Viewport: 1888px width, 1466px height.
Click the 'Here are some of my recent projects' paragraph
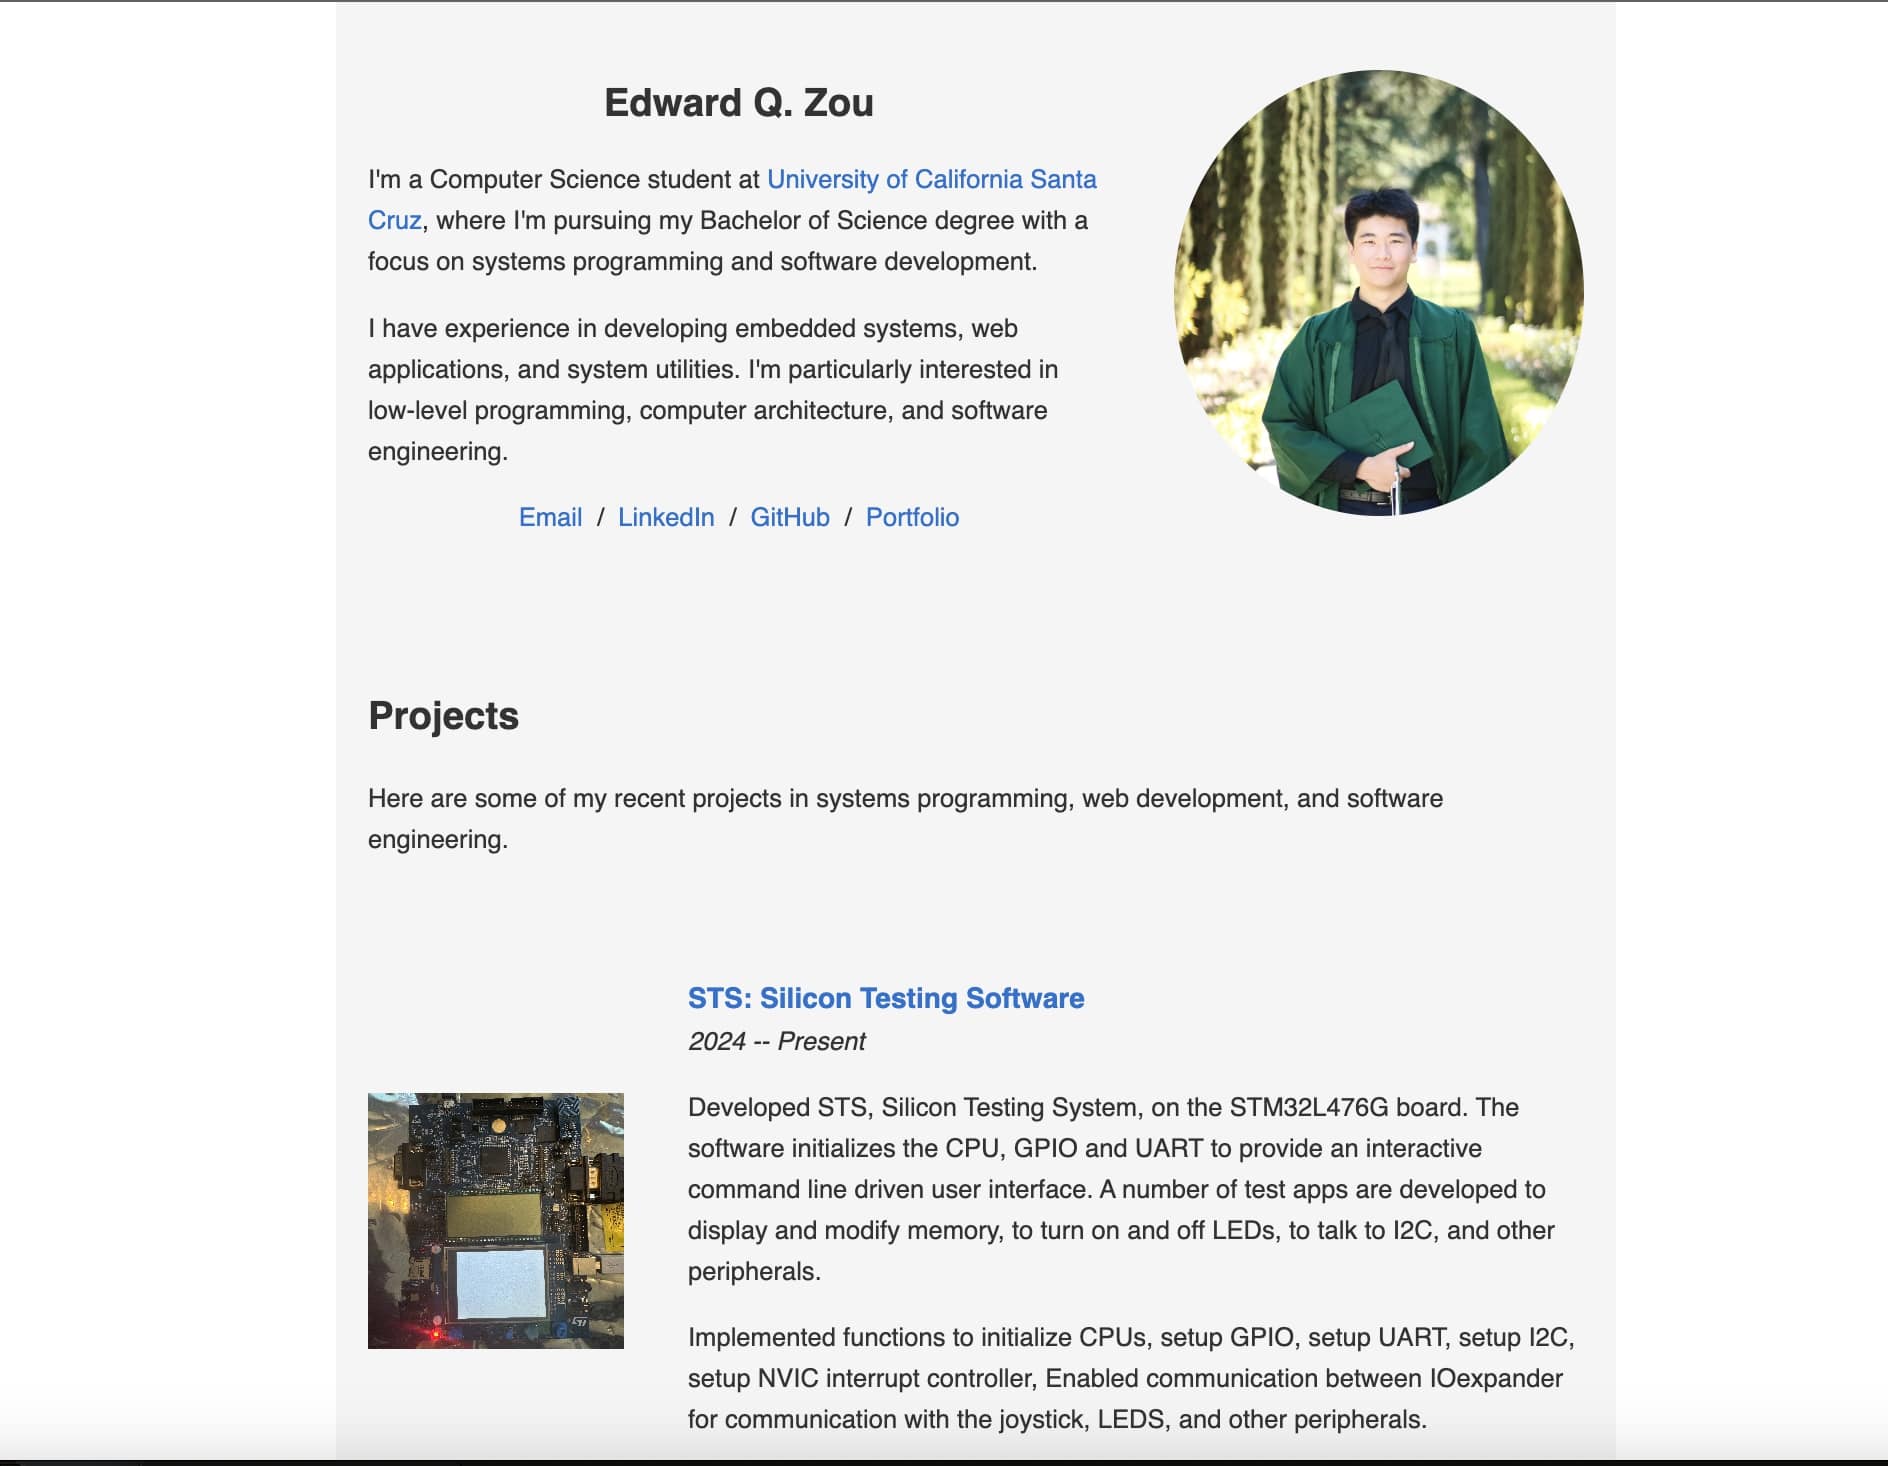tap(905, 819)
